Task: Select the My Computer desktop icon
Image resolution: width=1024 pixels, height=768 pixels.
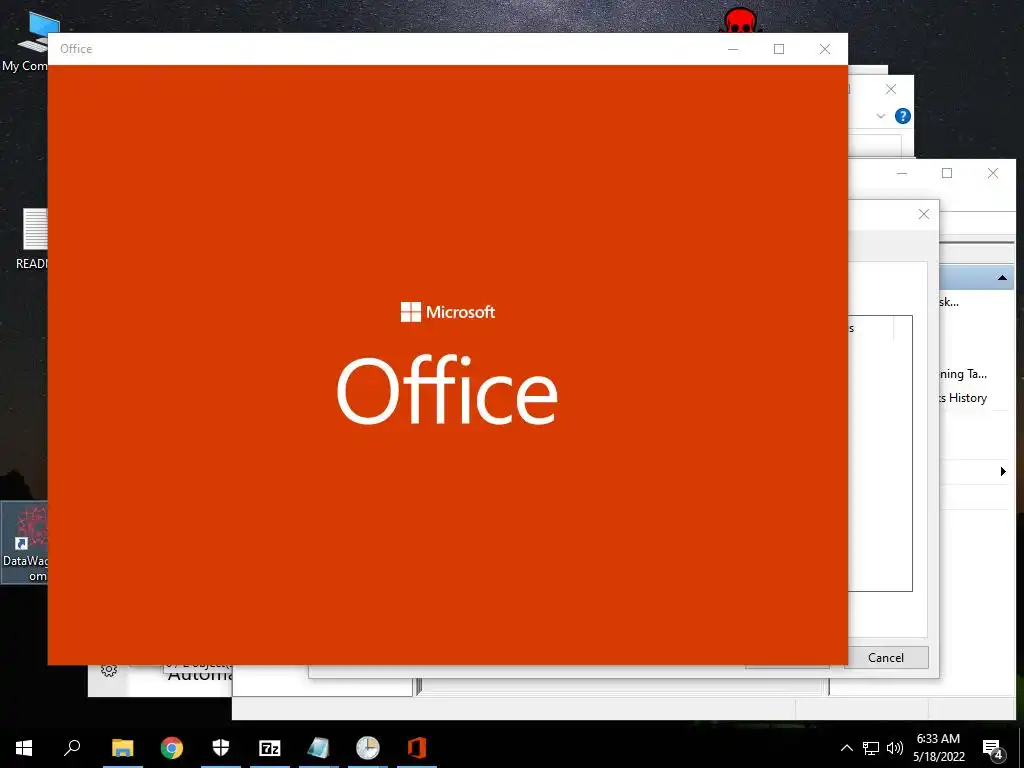Action: pyautogui.click(x=25, y=42)
